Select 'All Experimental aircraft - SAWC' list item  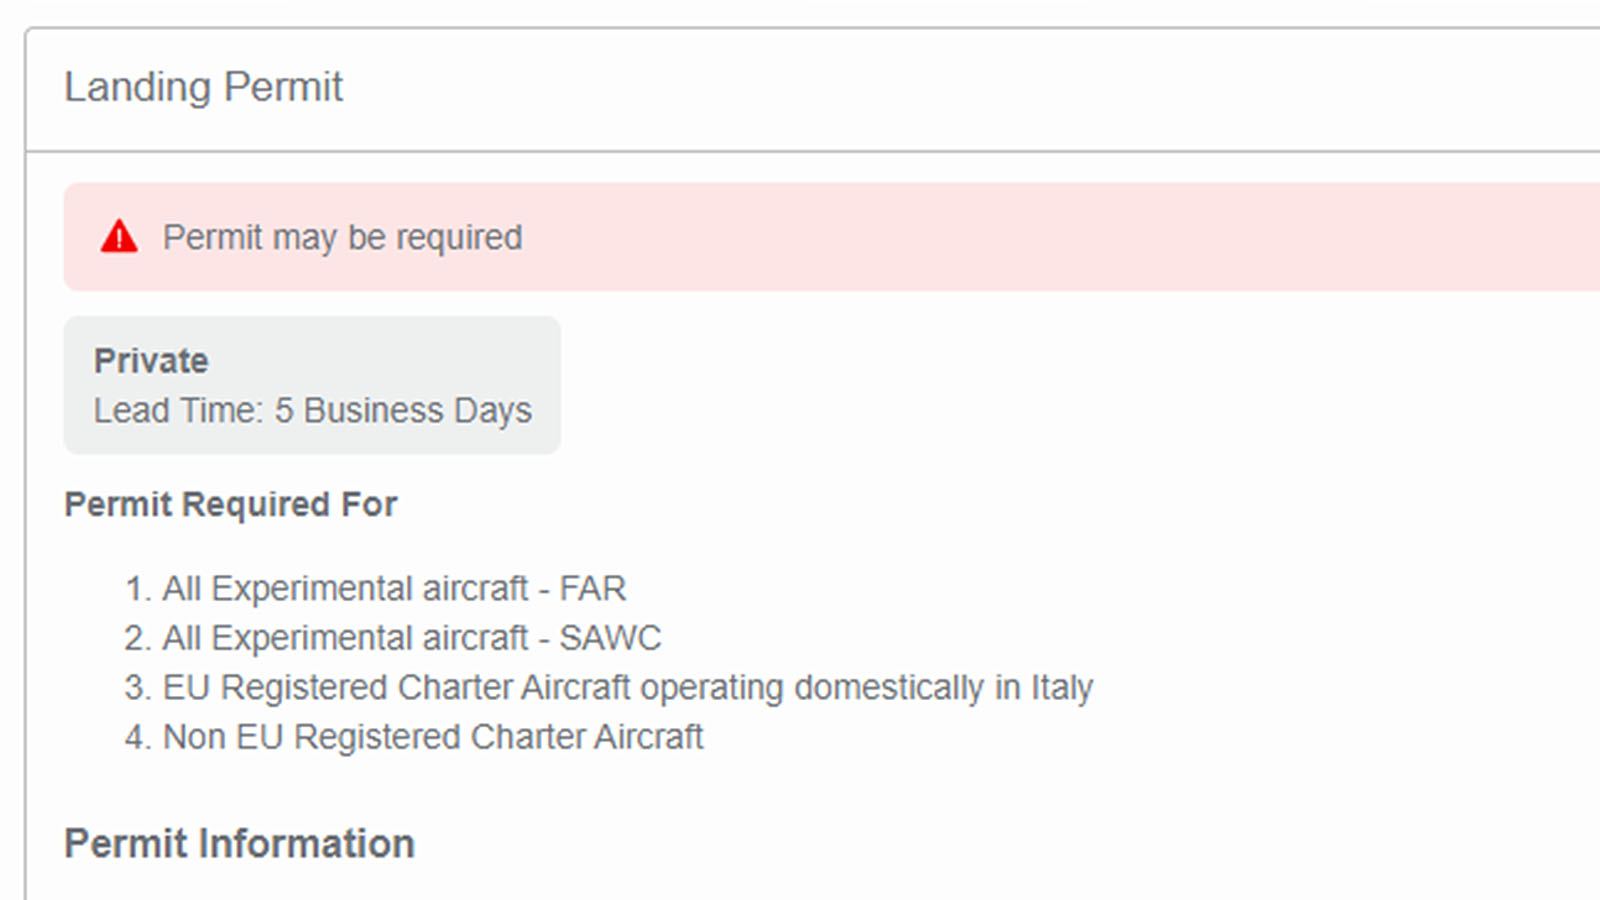(411, 638)
